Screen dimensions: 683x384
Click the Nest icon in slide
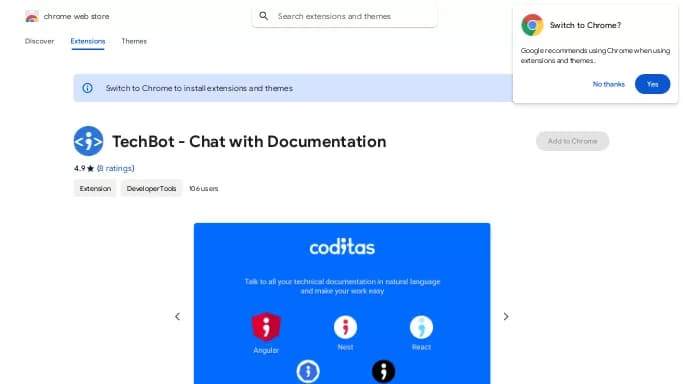[345, 327]
